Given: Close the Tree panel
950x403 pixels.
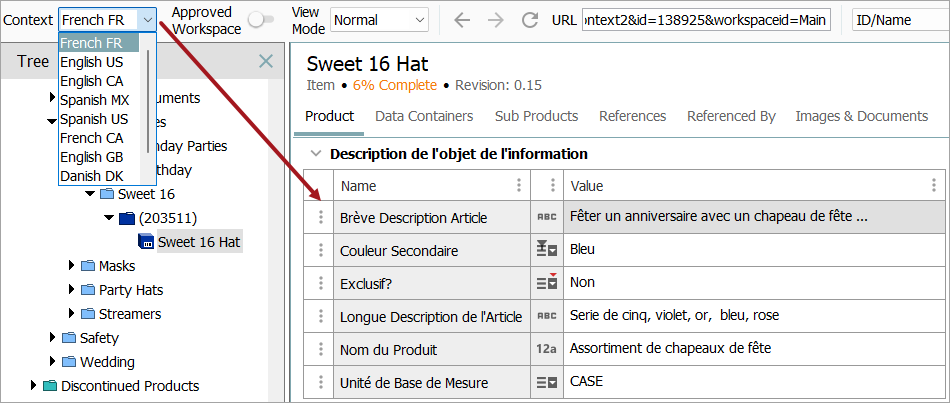Looking at the screenshot, I should click(266, 62).
